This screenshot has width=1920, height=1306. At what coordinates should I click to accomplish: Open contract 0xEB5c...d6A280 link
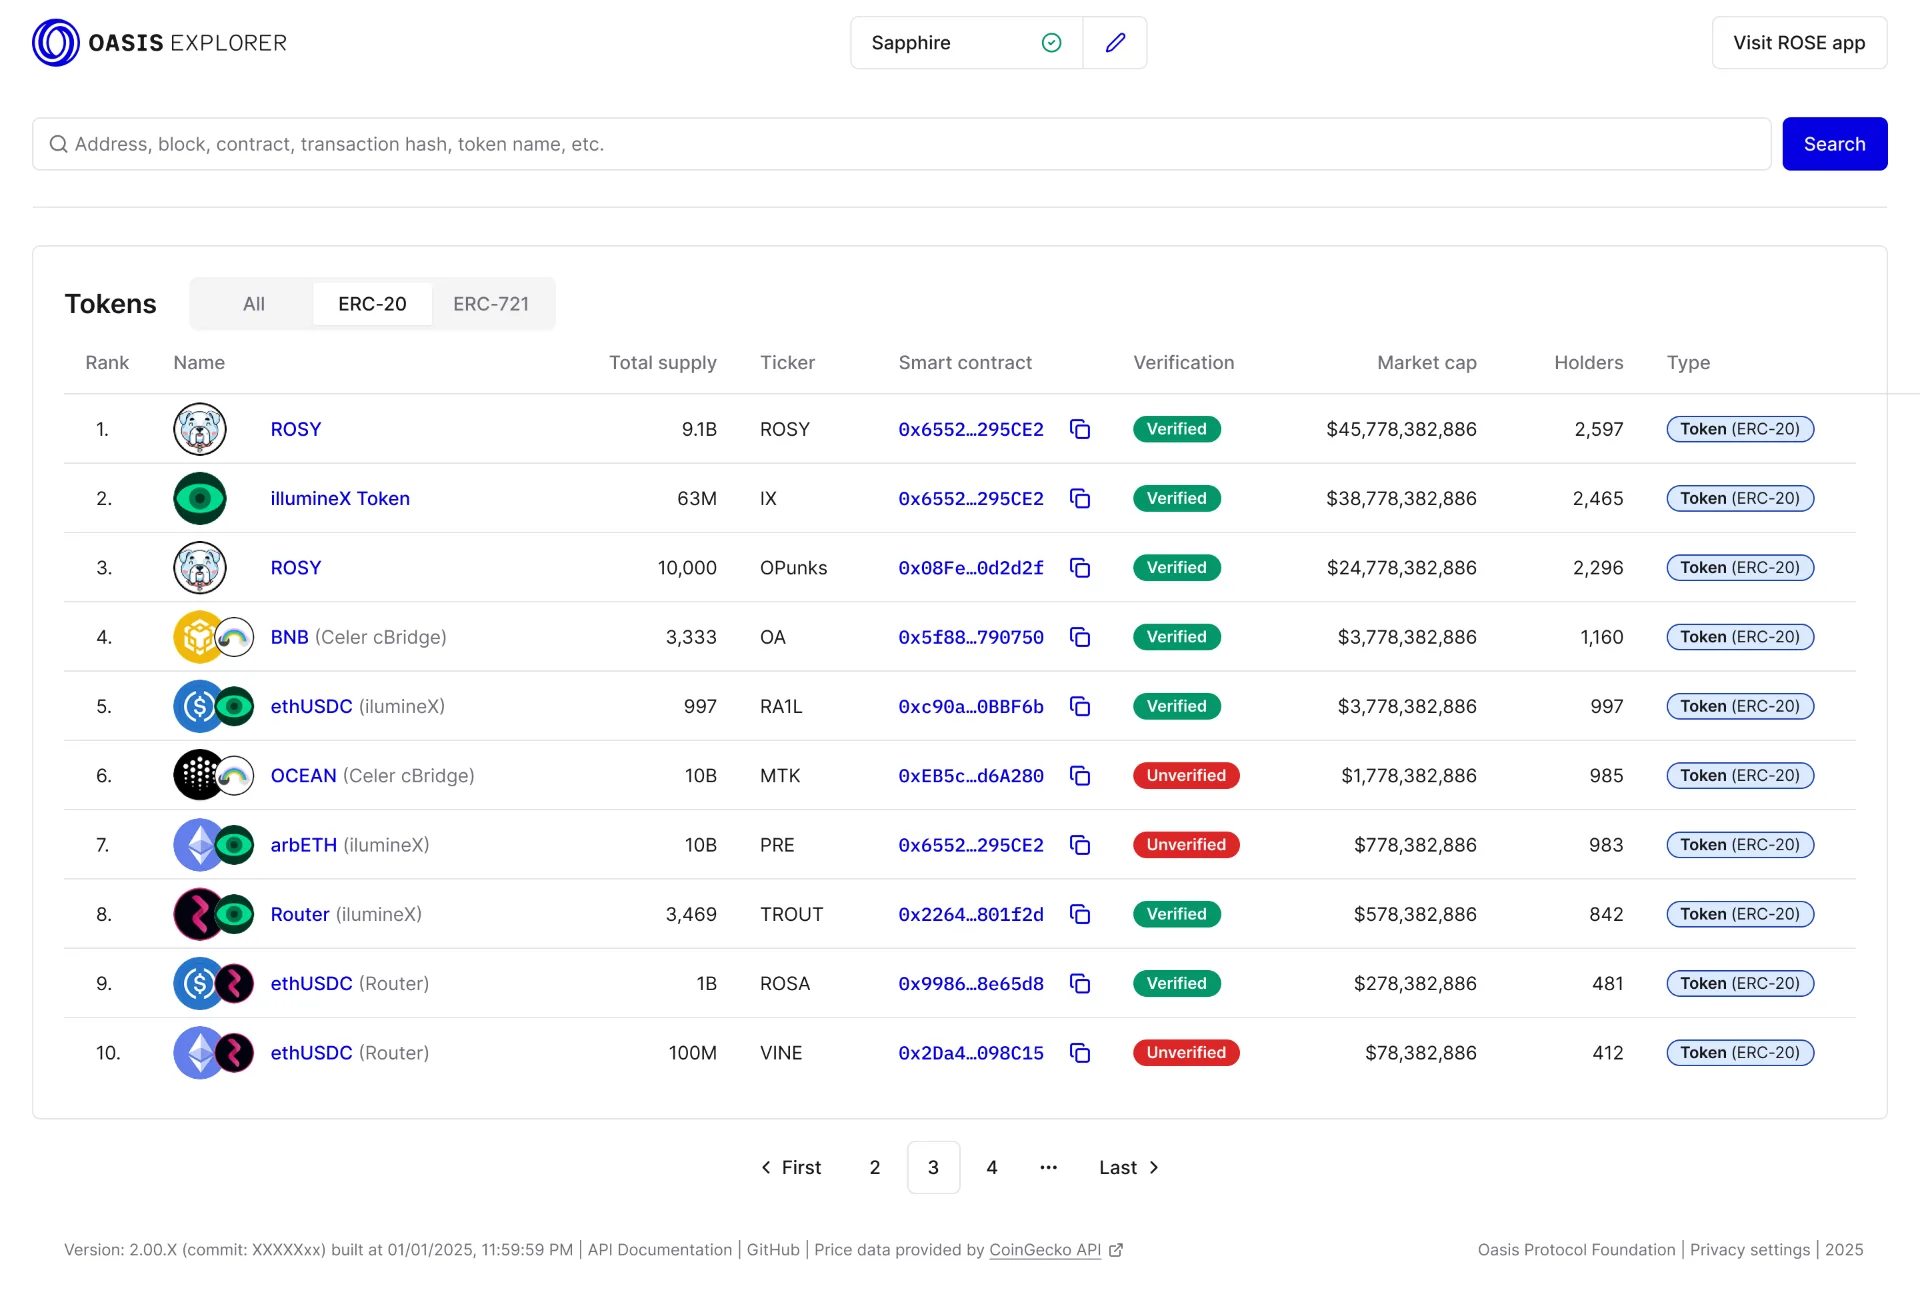[x=970, y=776]
